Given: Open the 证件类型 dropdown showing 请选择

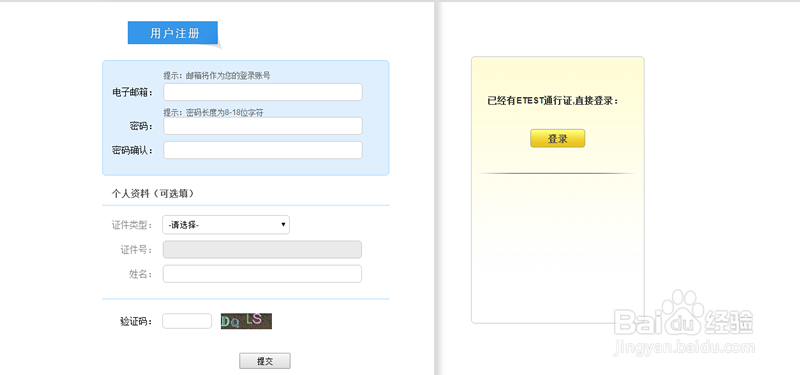Looking at the screenshot, I should click(x=226, y=225).
